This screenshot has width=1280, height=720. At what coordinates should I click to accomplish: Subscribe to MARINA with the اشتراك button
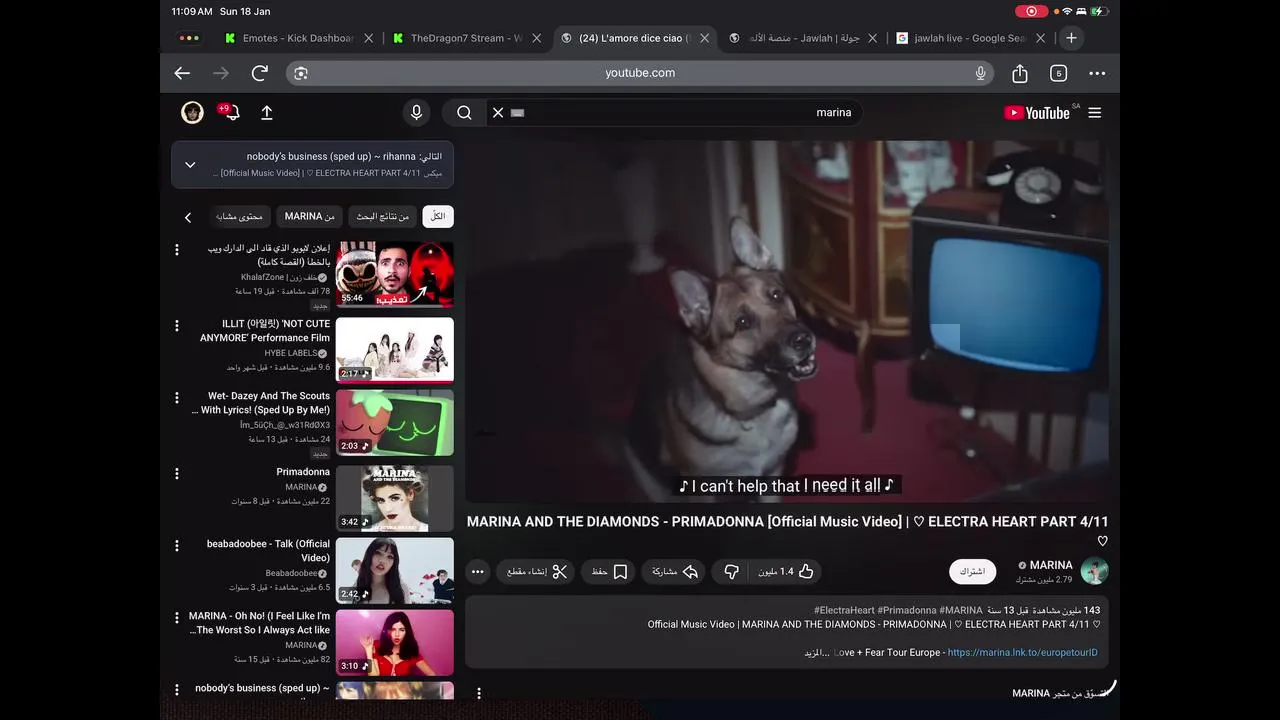972,572
